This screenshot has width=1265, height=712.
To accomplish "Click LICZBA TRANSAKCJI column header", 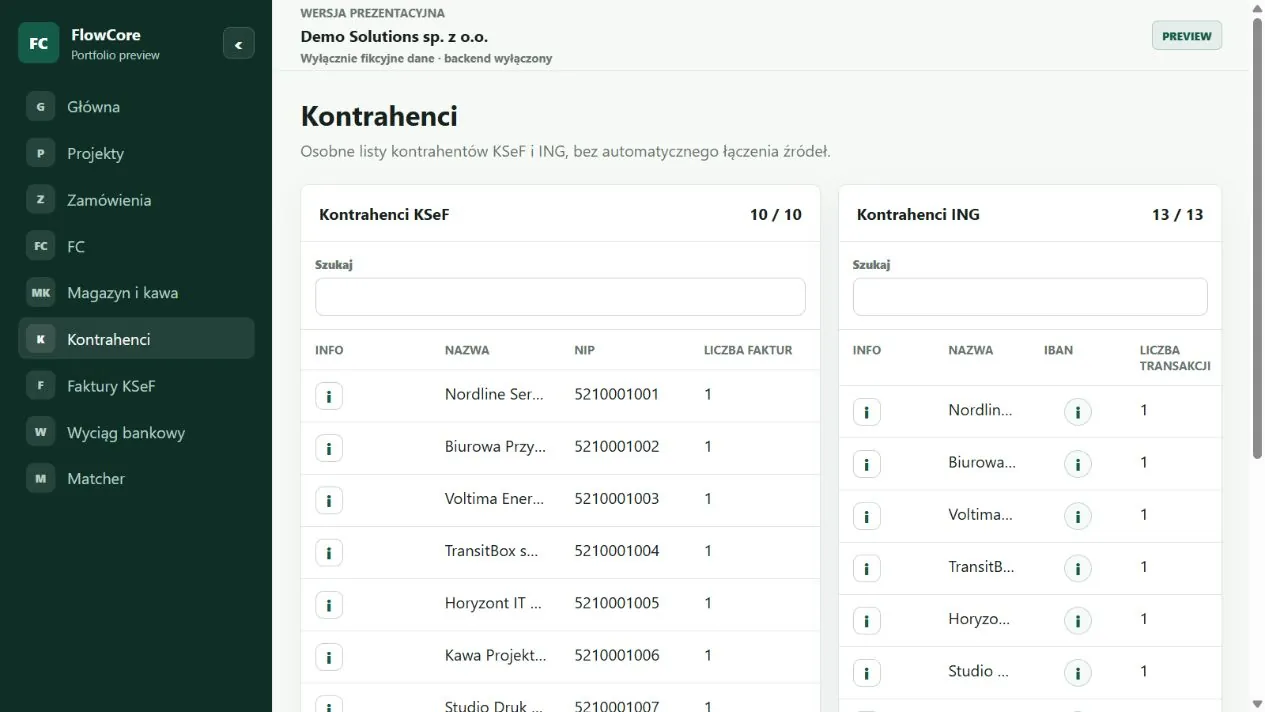I will [x=1175, y=358].
